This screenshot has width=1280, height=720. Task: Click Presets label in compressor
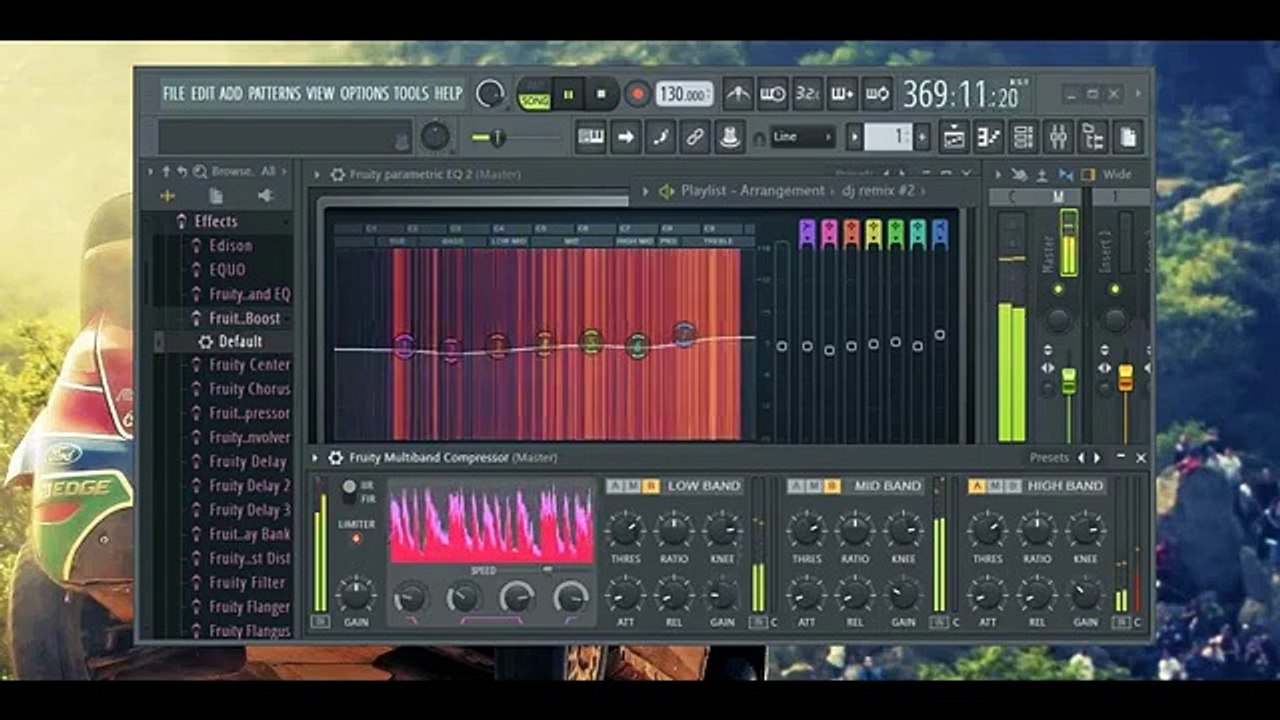(x=1049, y=458)
